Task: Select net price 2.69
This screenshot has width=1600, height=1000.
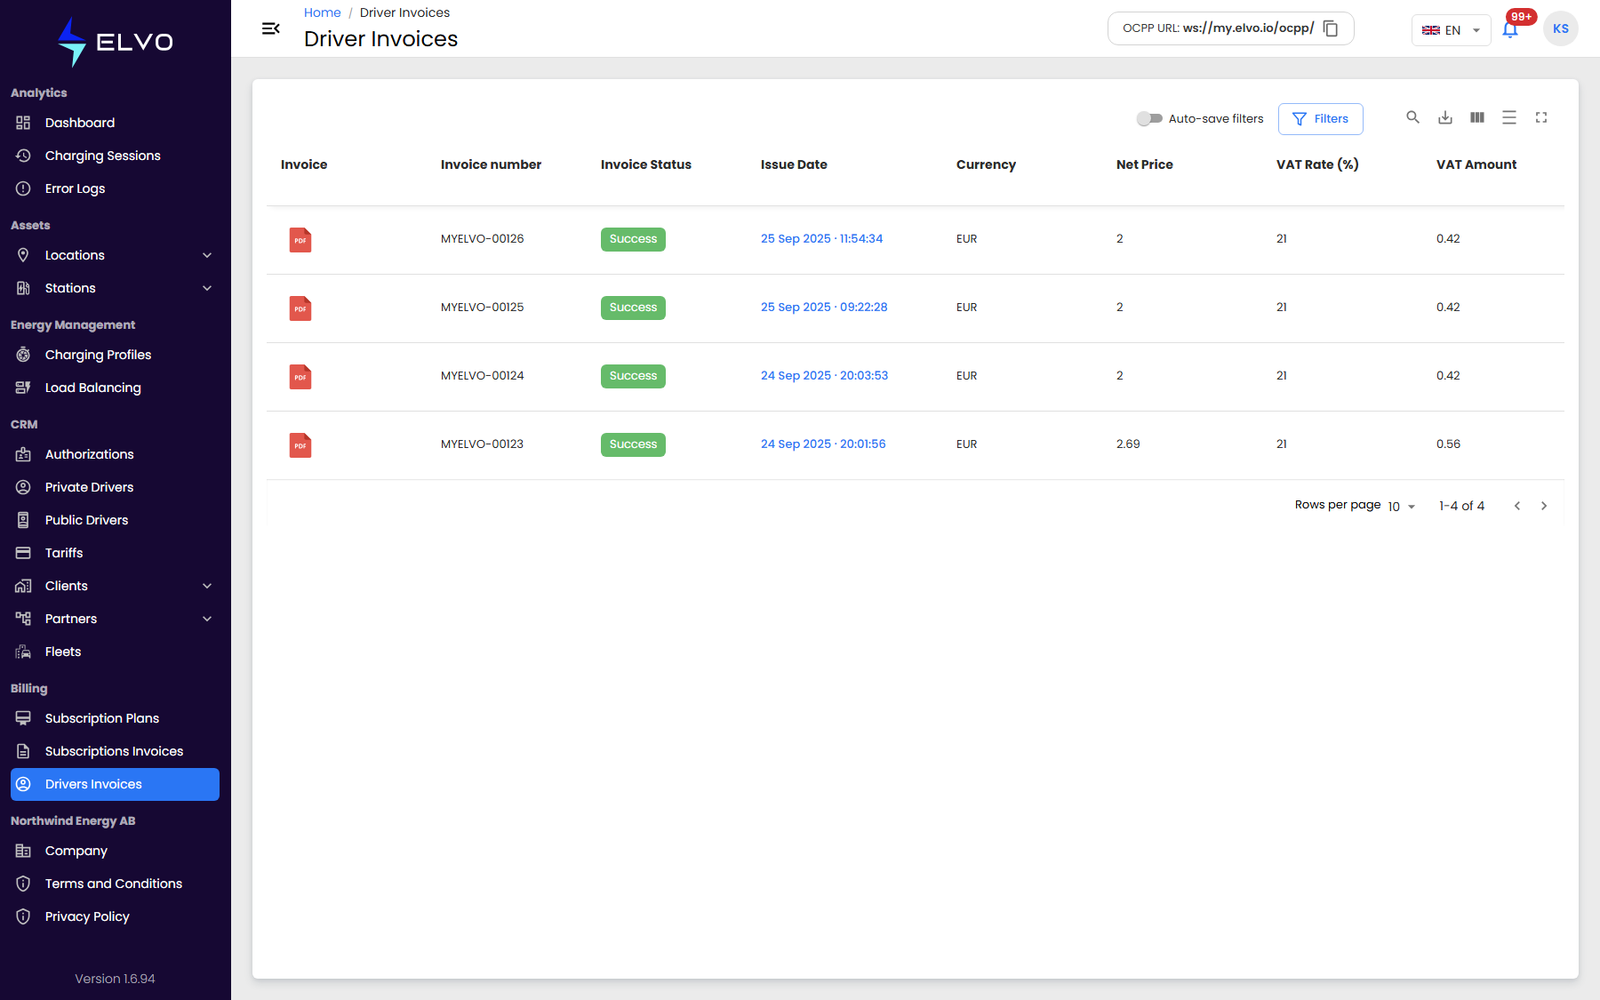Action: coord(1128,444)
